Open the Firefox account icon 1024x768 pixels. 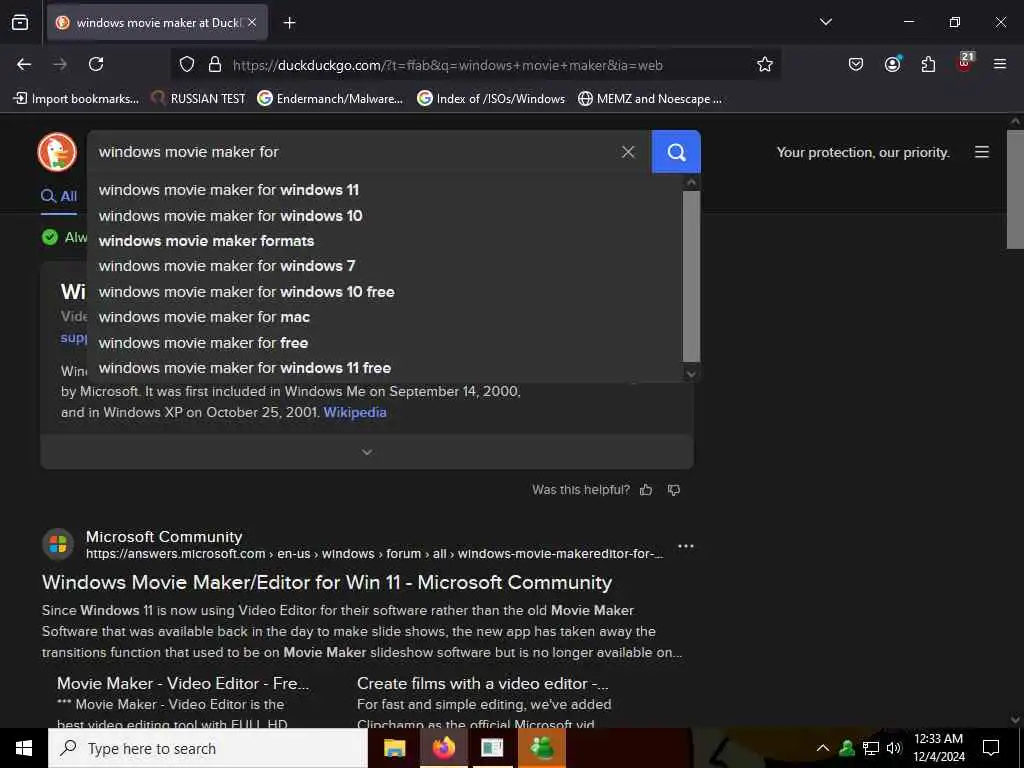tap(892, 64)
